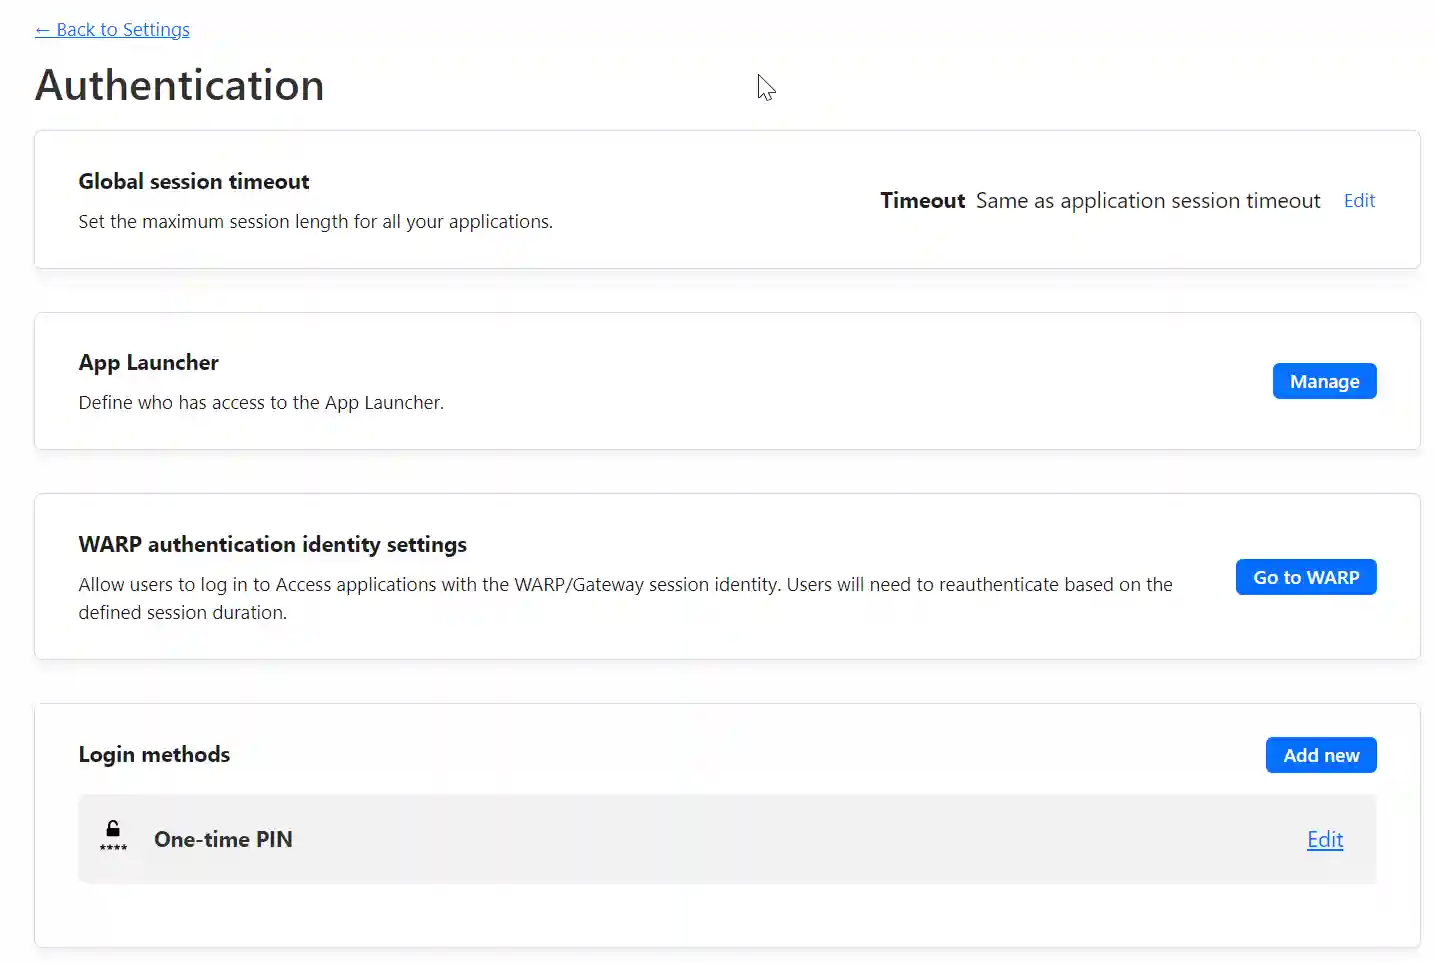The width and height of the screenshot is (1435, 963).
Task: Edit the One-time PIN login method
Action: click(x=1324, y=839)
